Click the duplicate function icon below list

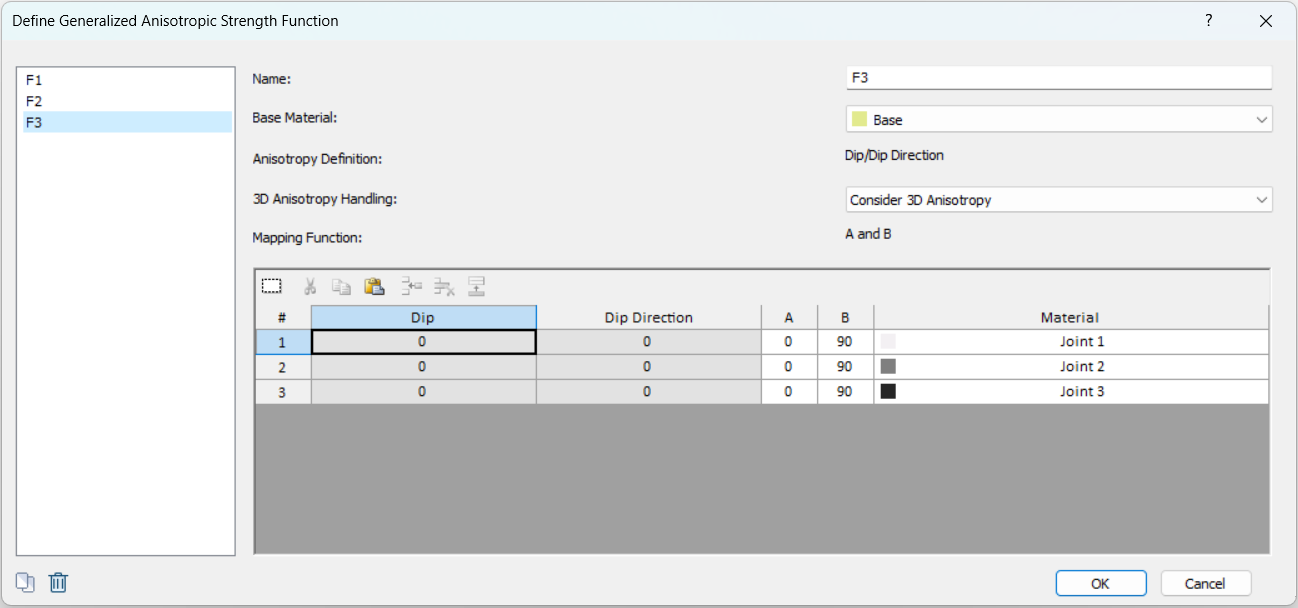click(x=25, y=582)
